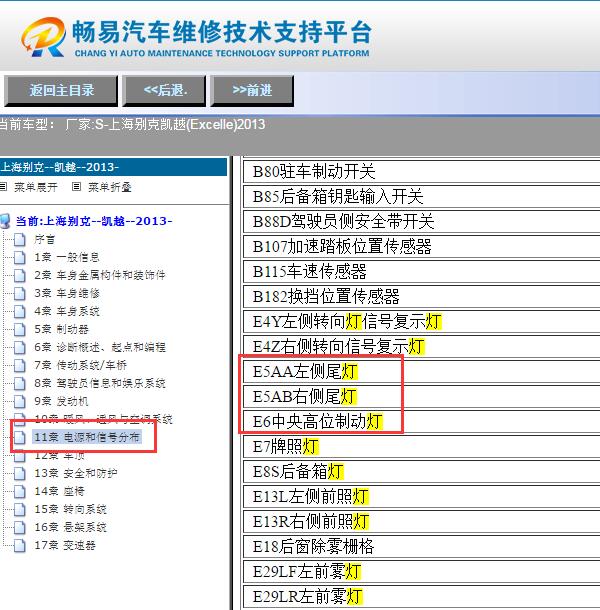The height and width of the screenshot is (610, 600).
Task: Open chapter 16章 悬架系统
Action: pos(70,527)
